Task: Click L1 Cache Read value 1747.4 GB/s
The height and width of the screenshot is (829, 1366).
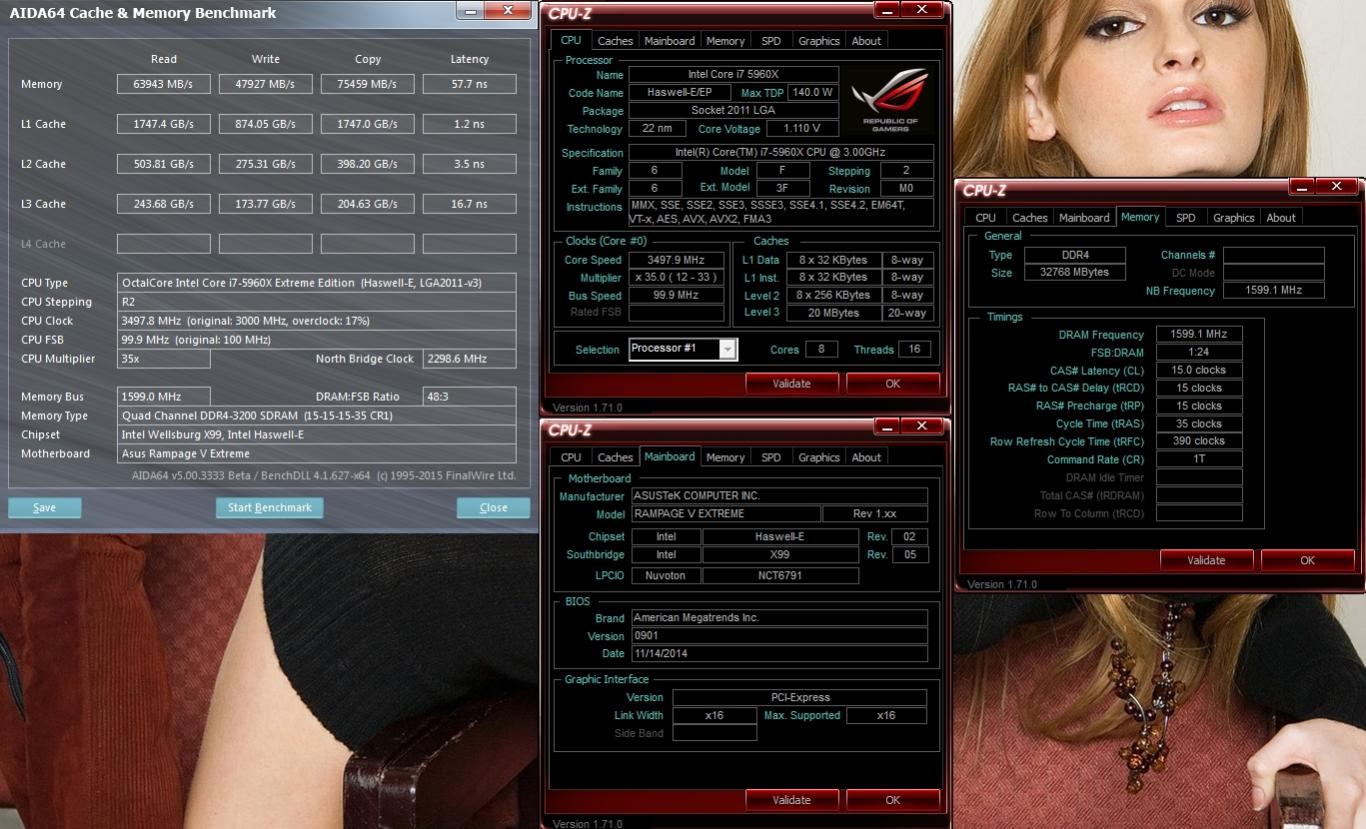Action: [164, 124]
